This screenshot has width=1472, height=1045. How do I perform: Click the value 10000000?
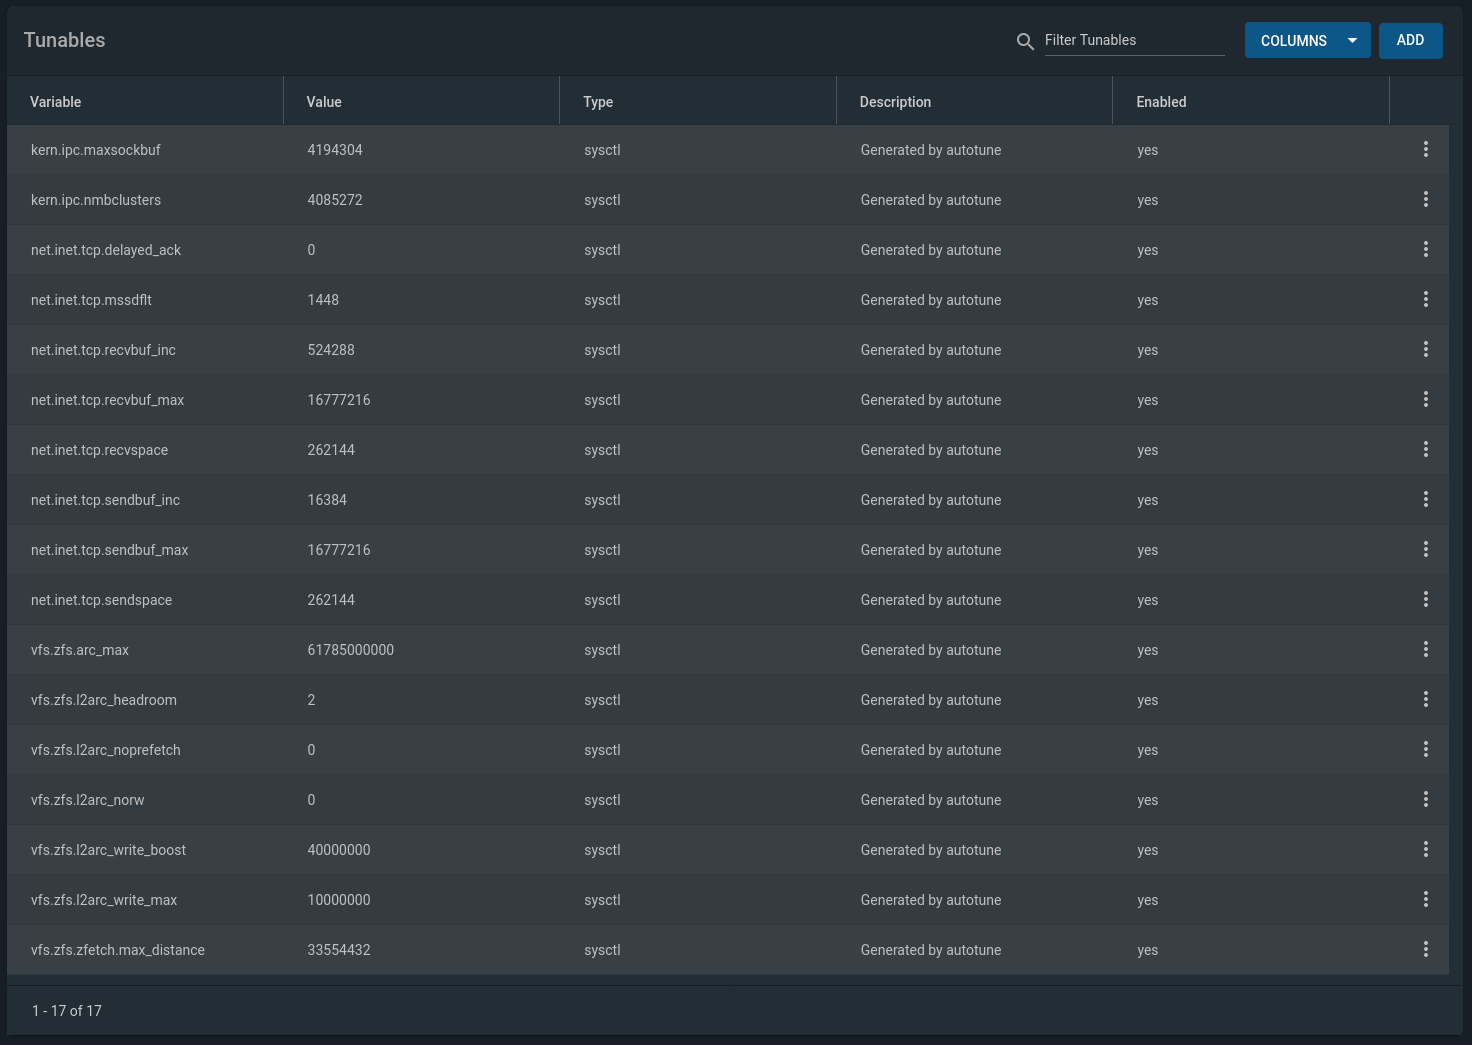tap(339, 900)
